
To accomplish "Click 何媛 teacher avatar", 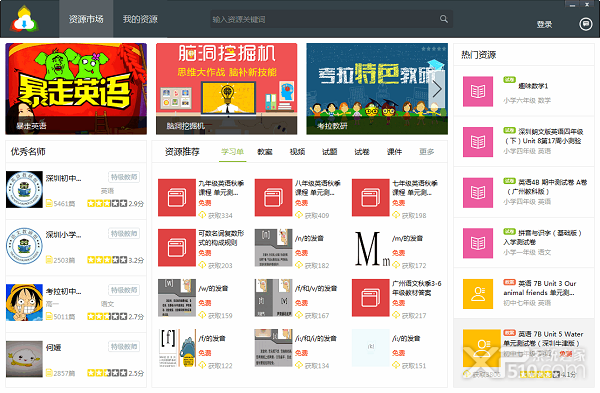I will 24,359.
